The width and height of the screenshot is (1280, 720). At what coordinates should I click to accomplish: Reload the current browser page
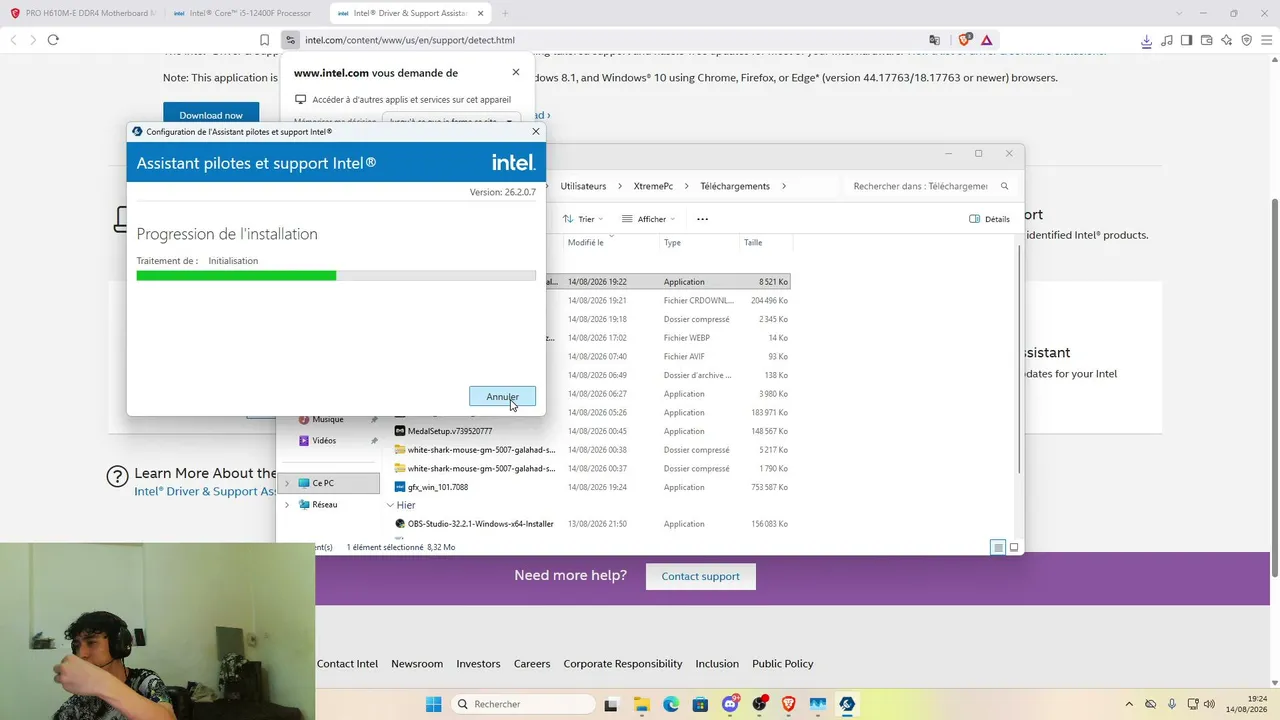pos(53,40)
